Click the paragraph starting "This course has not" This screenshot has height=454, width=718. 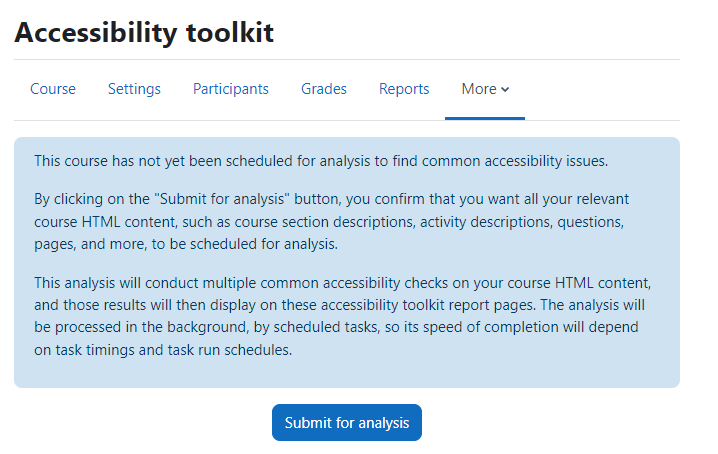(321, 161)
